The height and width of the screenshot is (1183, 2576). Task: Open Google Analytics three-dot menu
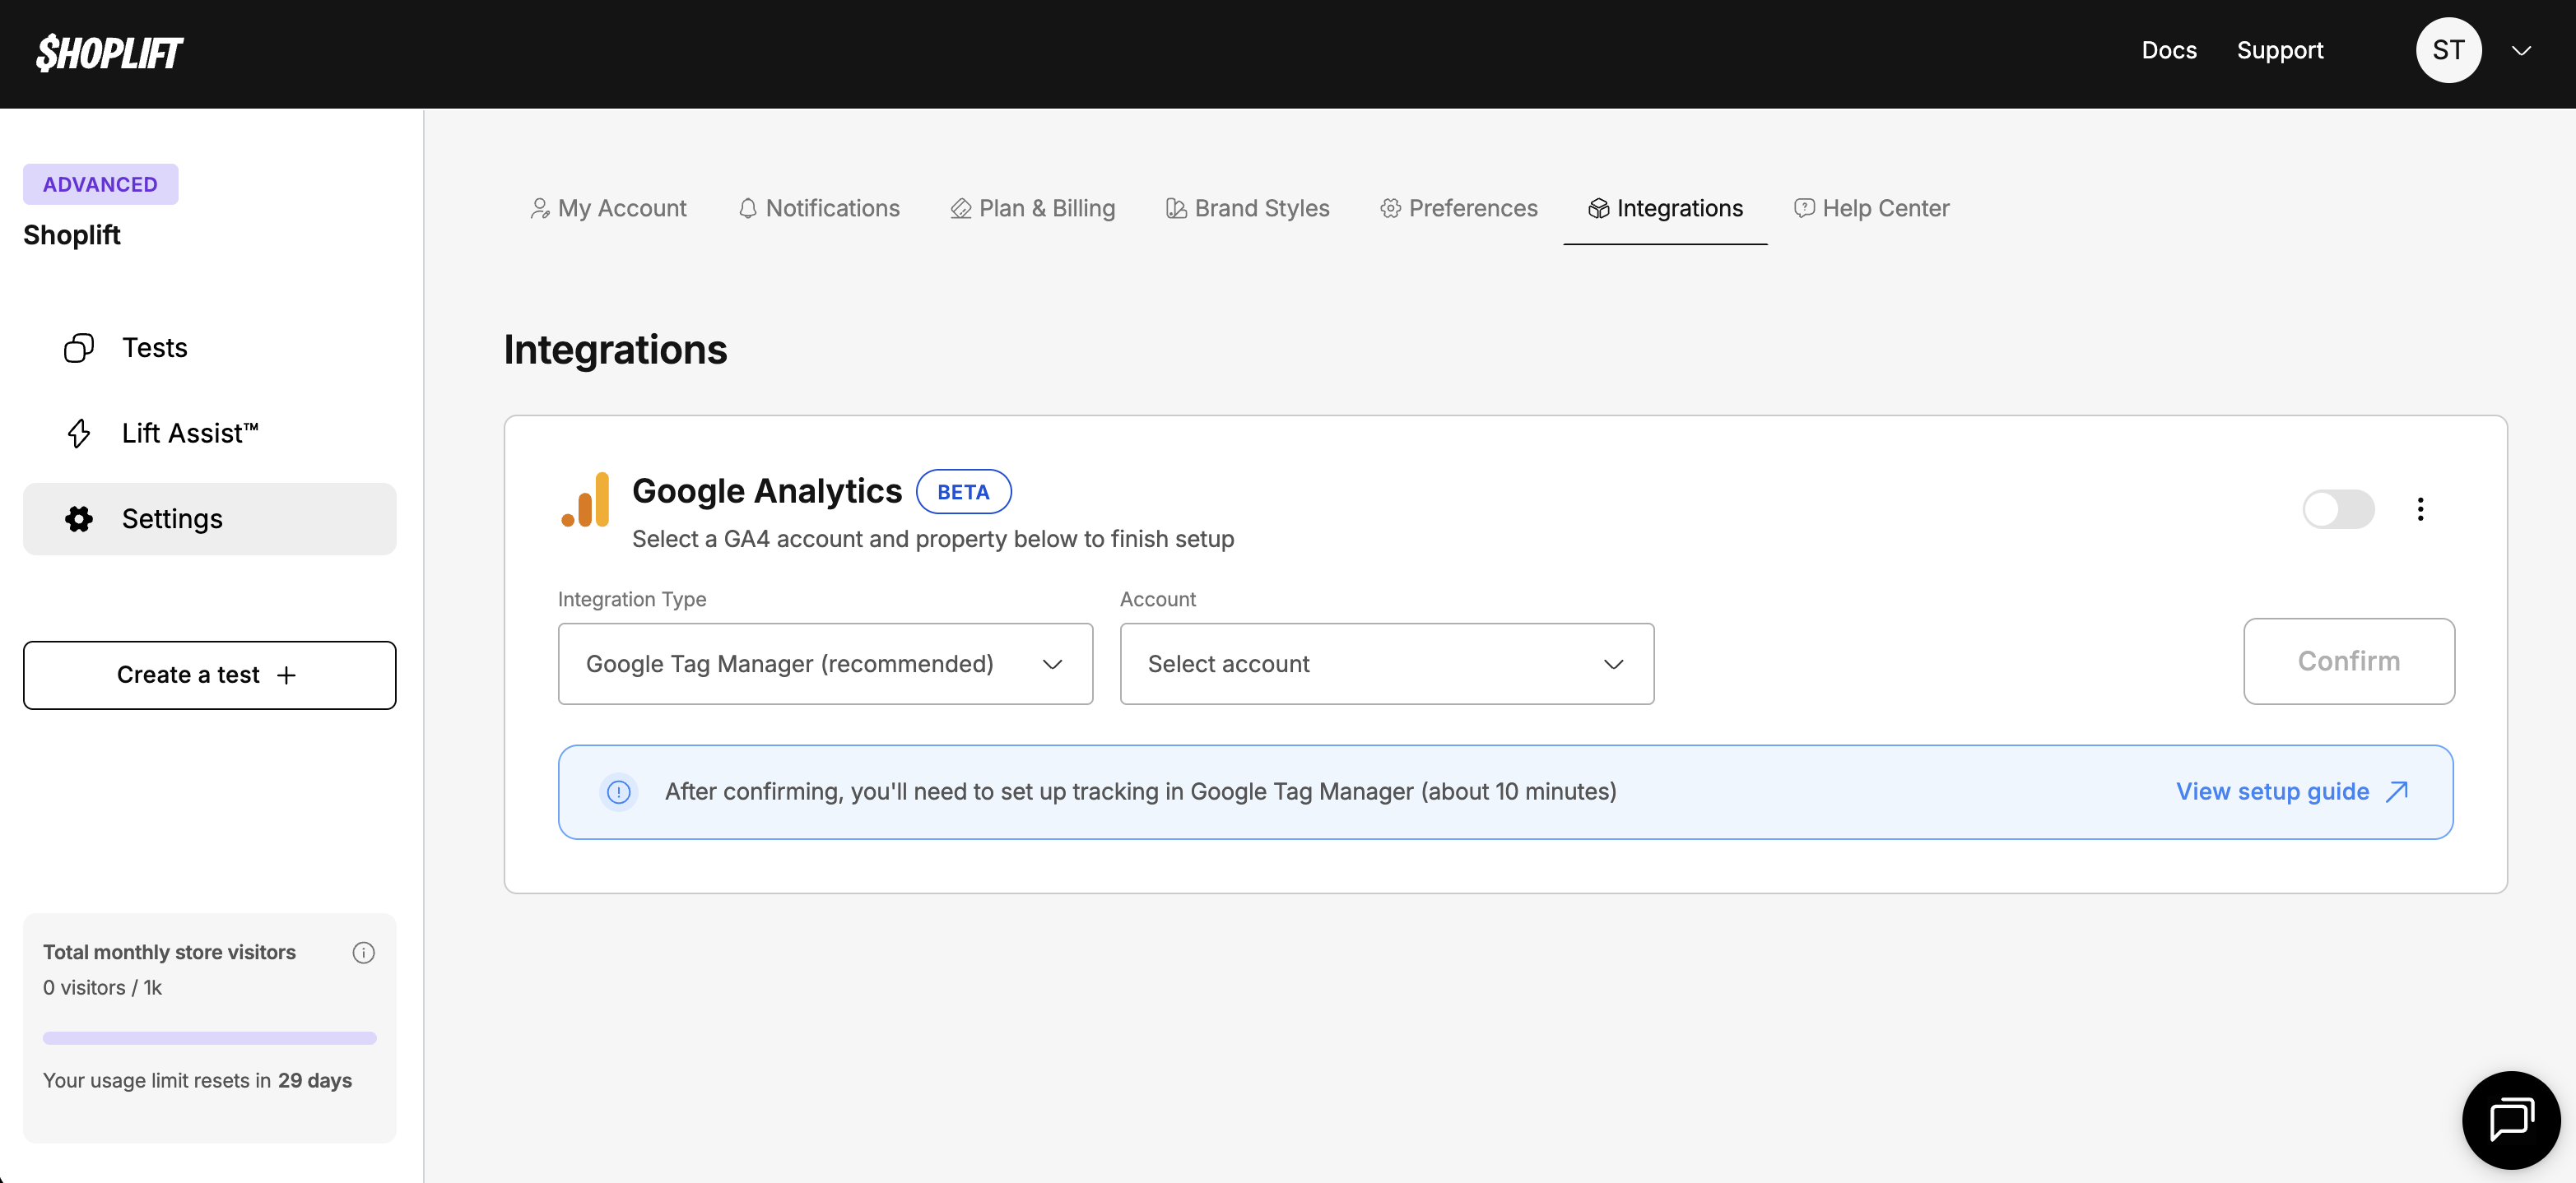tap(2420, 510)
